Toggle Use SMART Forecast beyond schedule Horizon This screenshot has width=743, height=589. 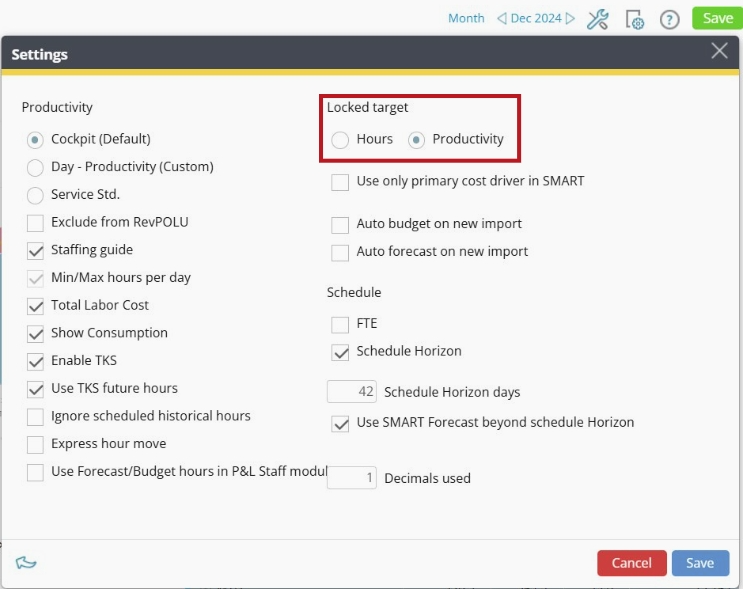340,423
